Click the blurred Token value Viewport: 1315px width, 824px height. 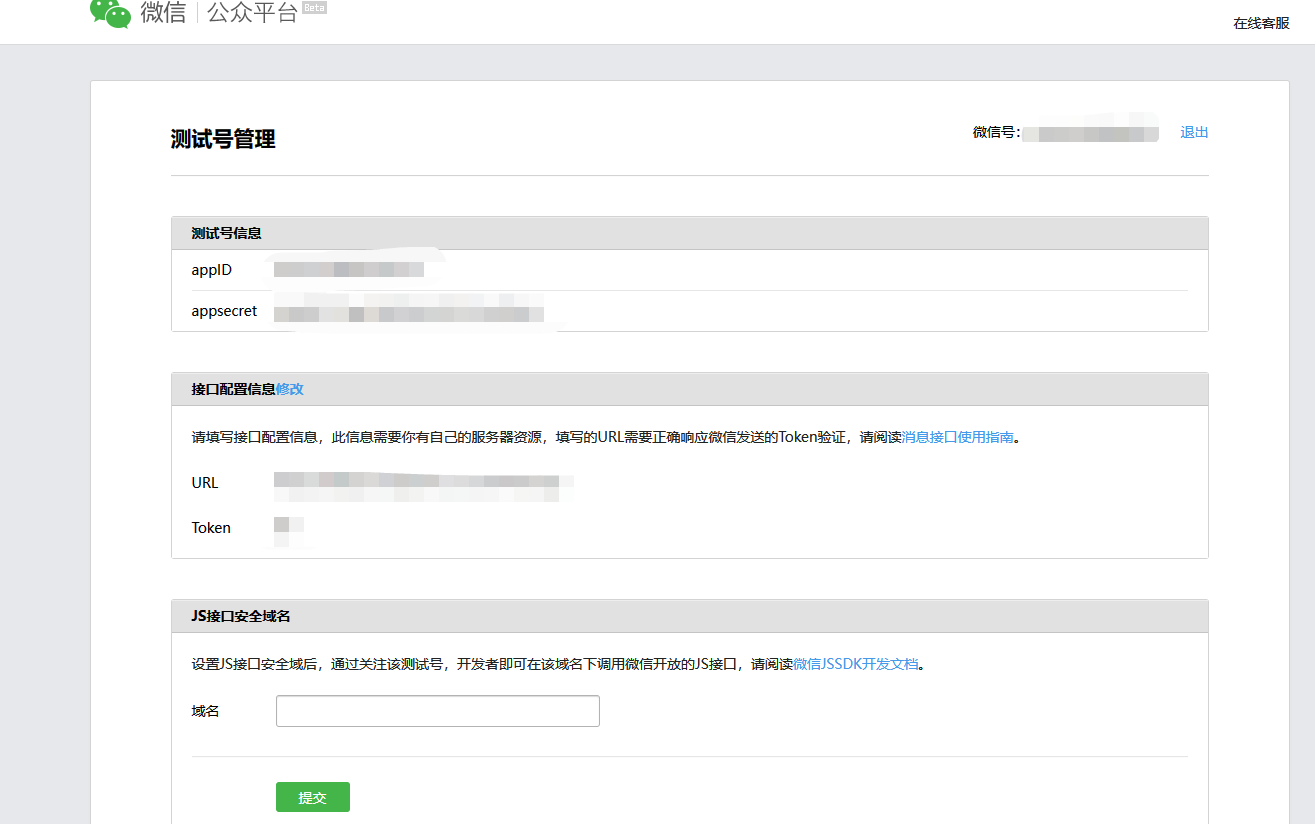point(288,528)
